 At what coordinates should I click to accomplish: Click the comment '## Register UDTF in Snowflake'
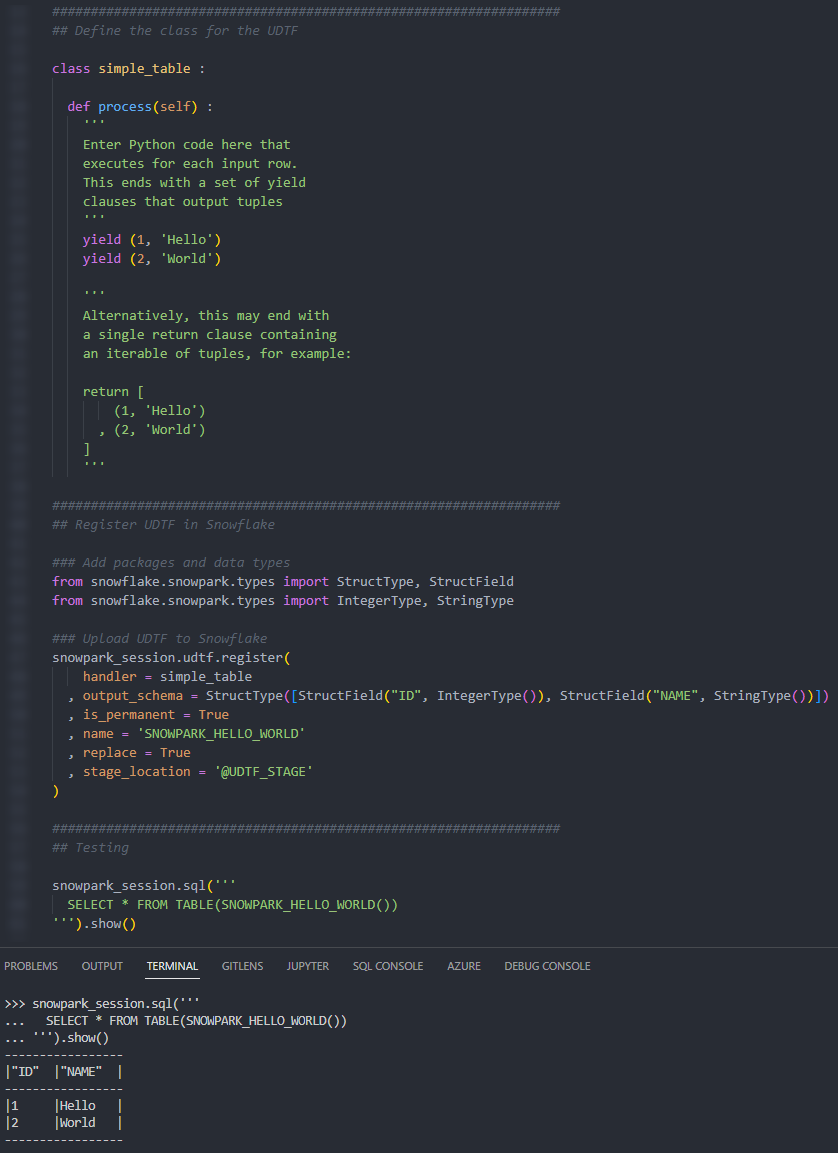[x=163, y=524]
